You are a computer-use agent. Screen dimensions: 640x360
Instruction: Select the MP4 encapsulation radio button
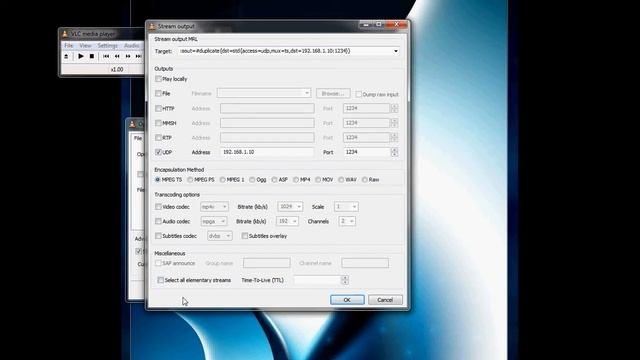pos(296,180)
